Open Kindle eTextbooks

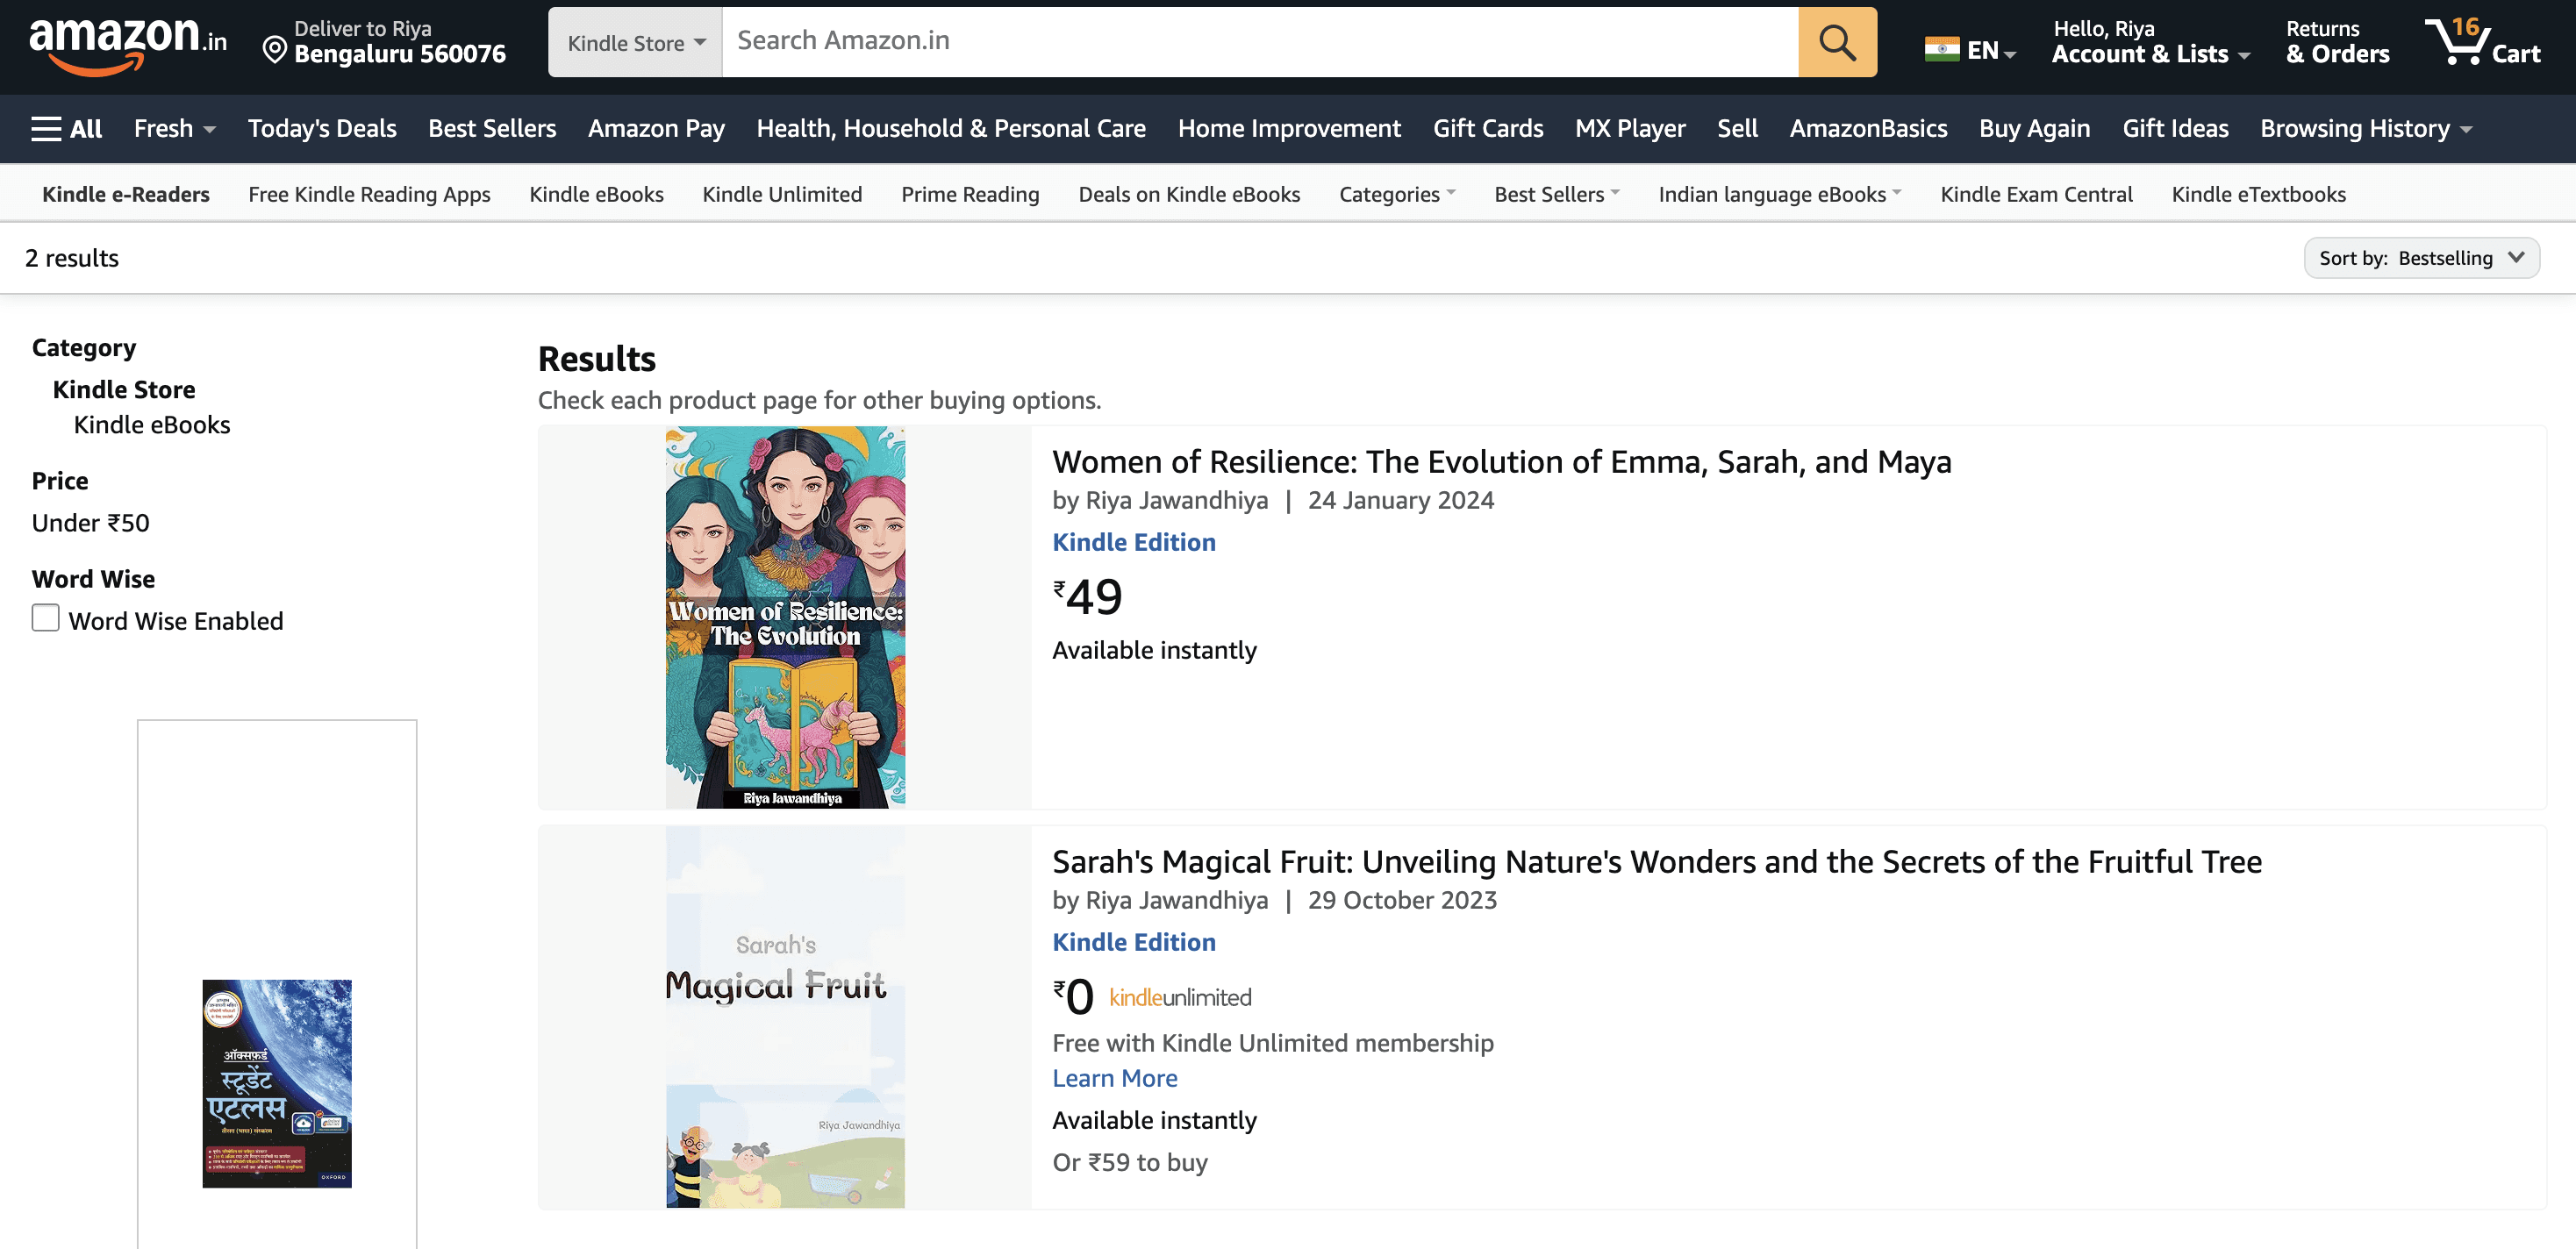pos(2258,194)
